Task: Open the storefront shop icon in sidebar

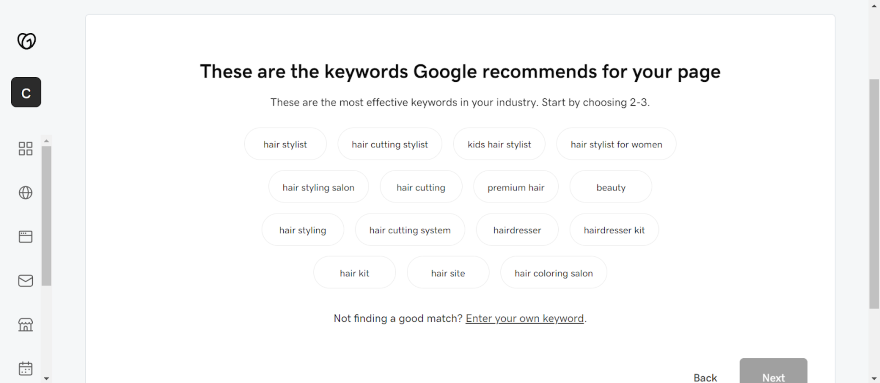Action: point(26,325)
